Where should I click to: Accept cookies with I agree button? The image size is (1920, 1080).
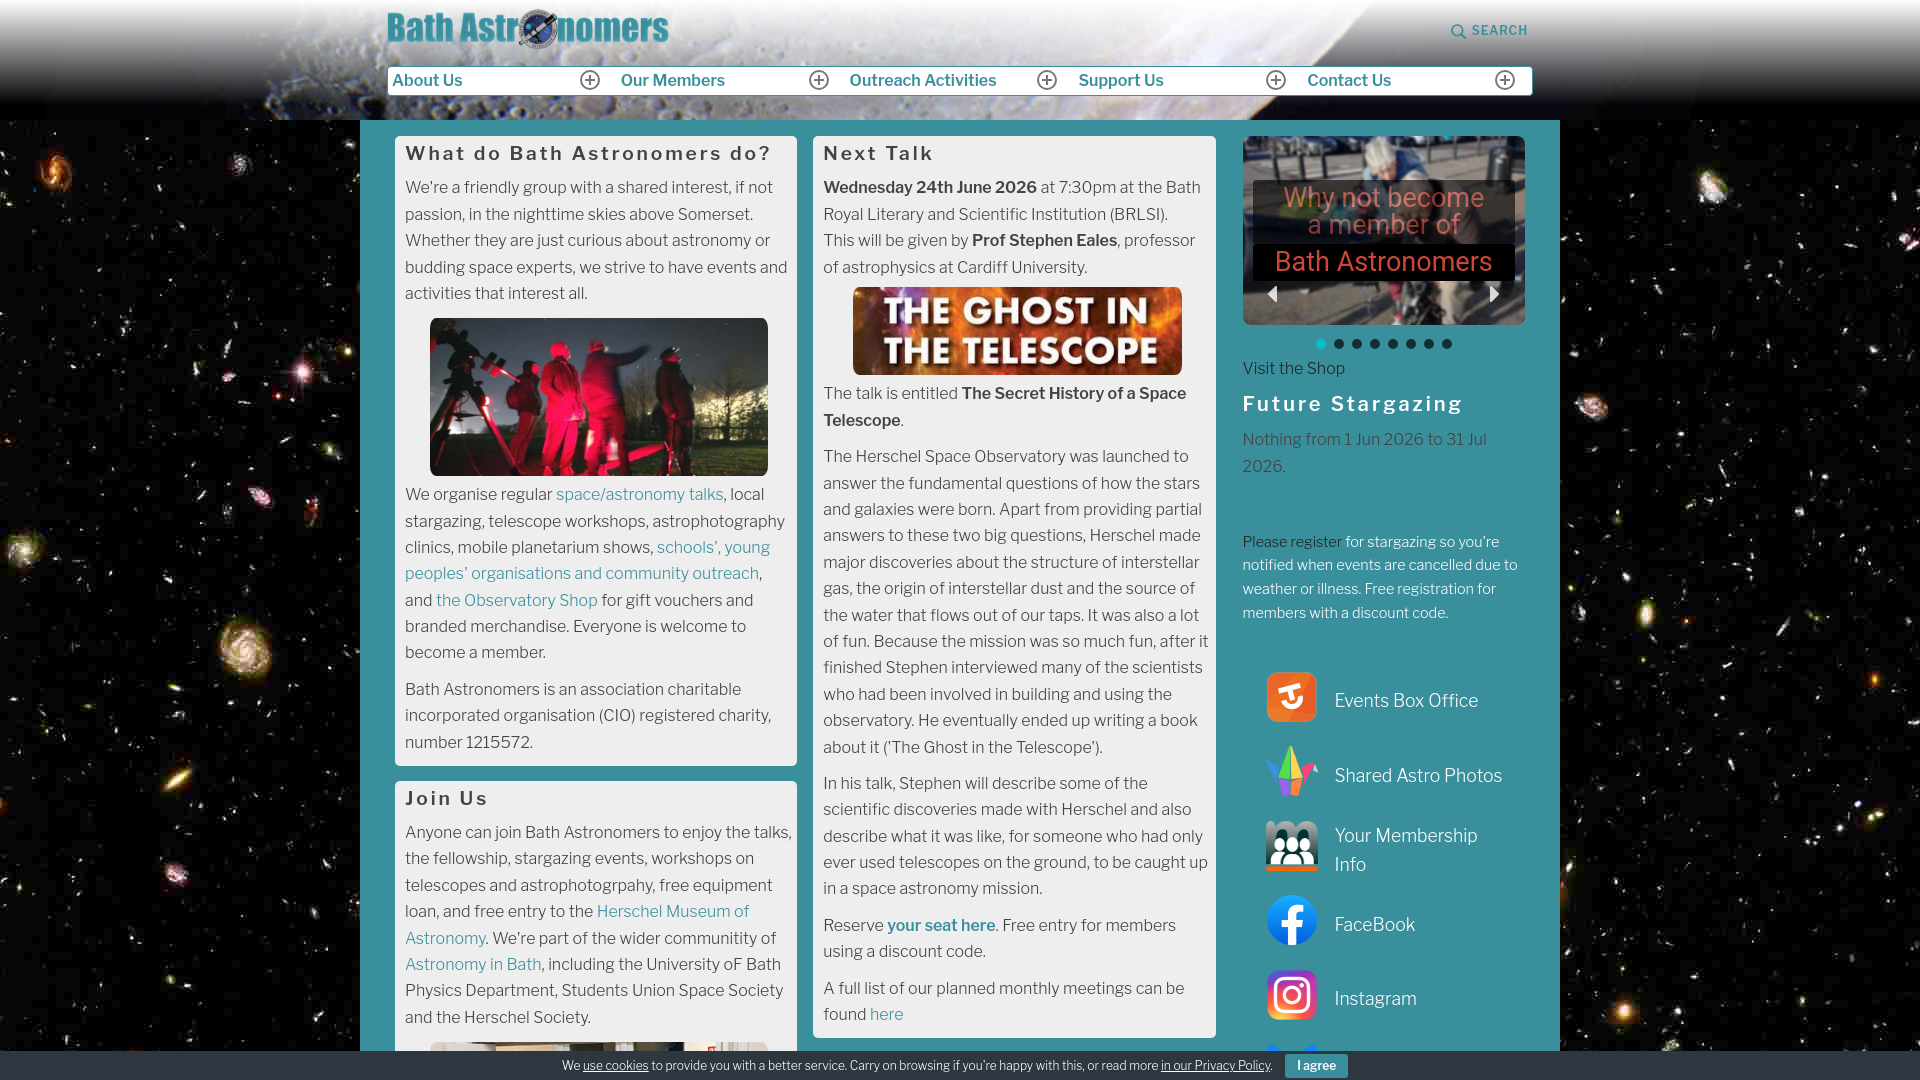pyautogui.click(x=1316, y=1066)
